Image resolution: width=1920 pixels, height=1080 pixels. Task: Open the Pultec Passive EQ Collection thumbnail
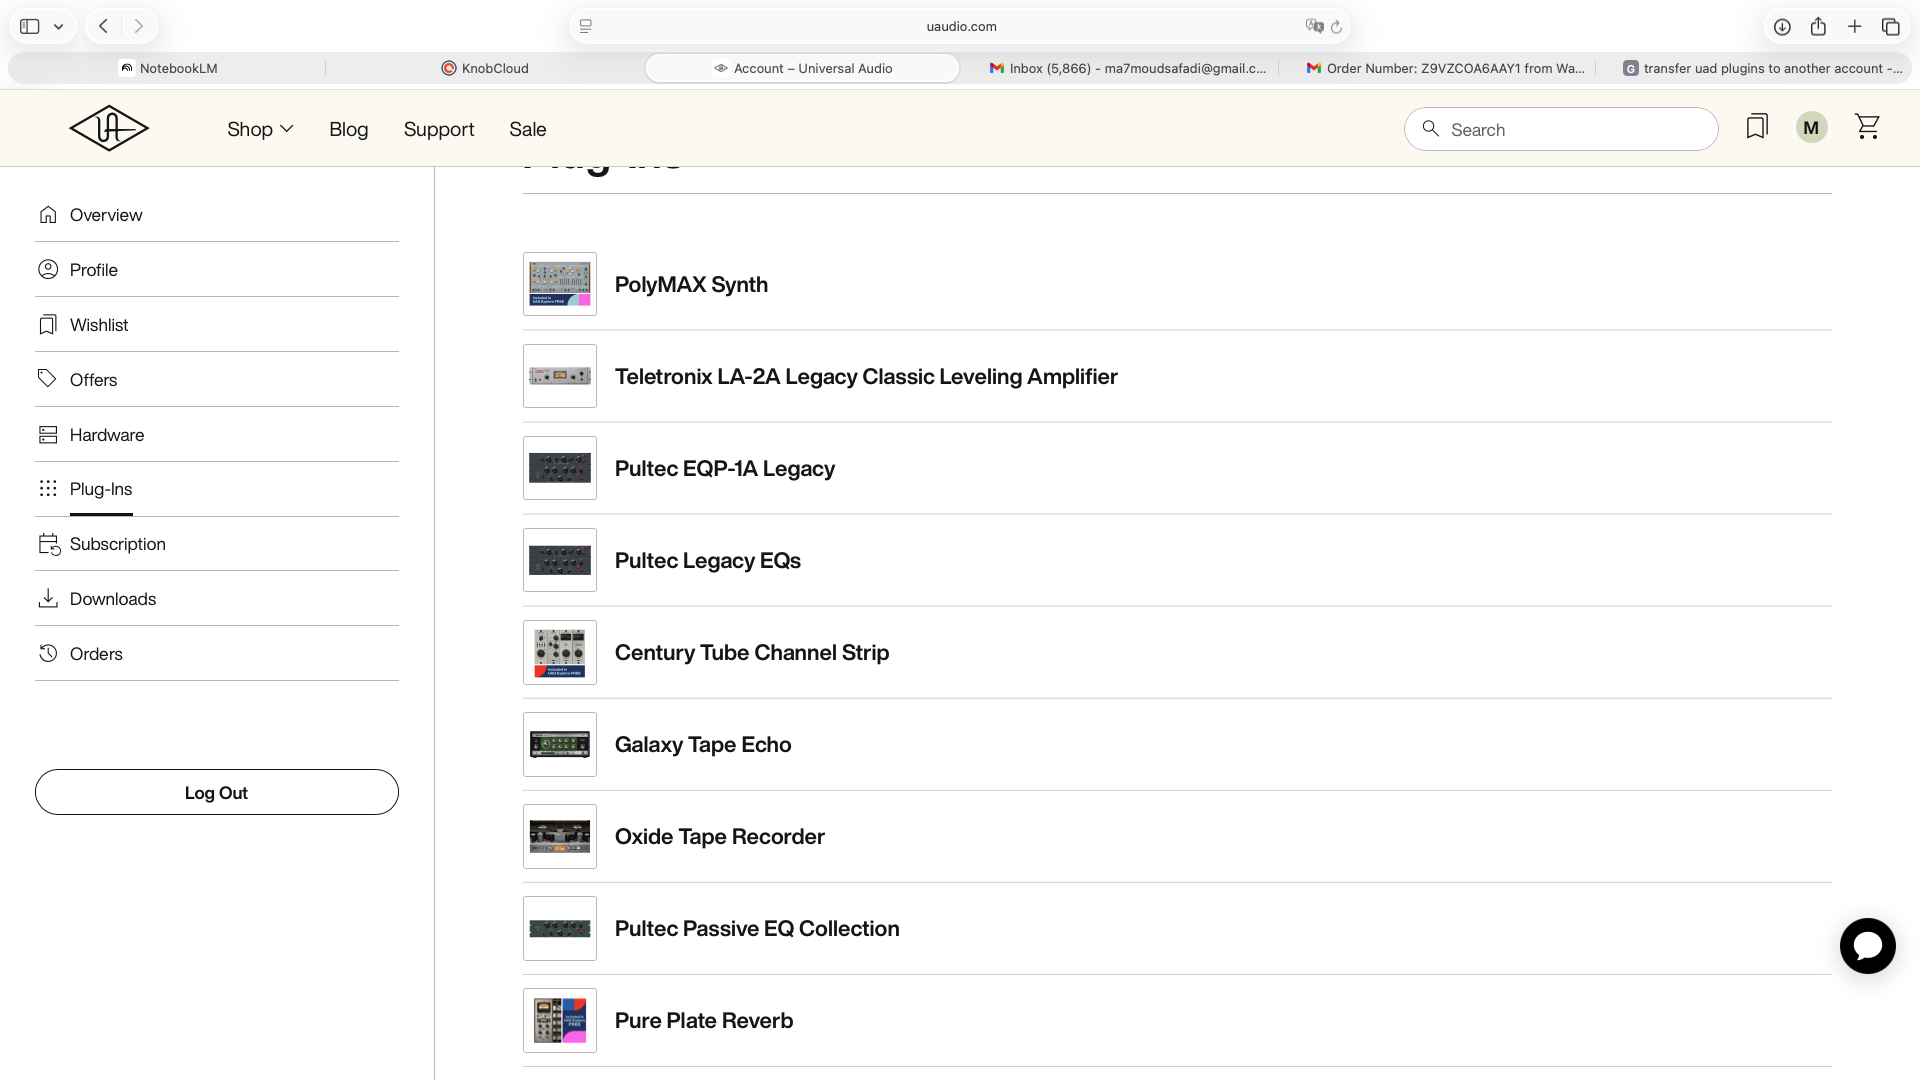[x=560, y=928]
